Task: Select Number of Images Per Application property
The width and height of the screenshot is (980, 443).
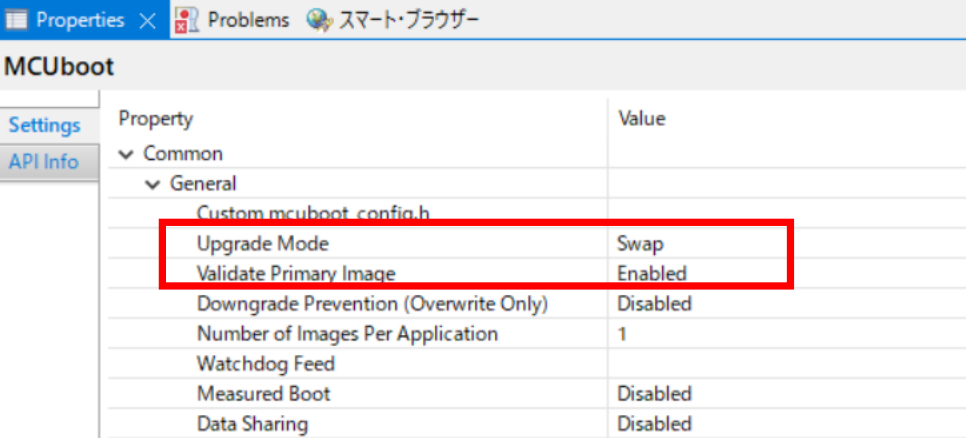Action: point(348,334)
